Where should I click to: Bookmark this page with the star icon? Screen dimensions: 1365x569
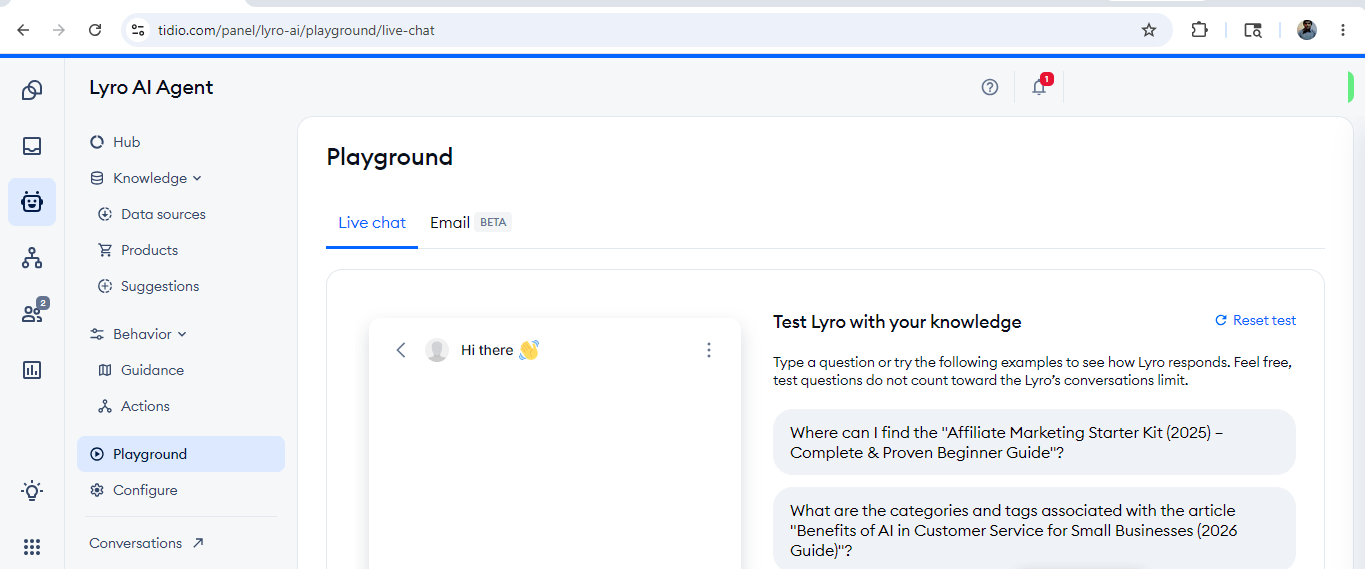coord(1149,30)
